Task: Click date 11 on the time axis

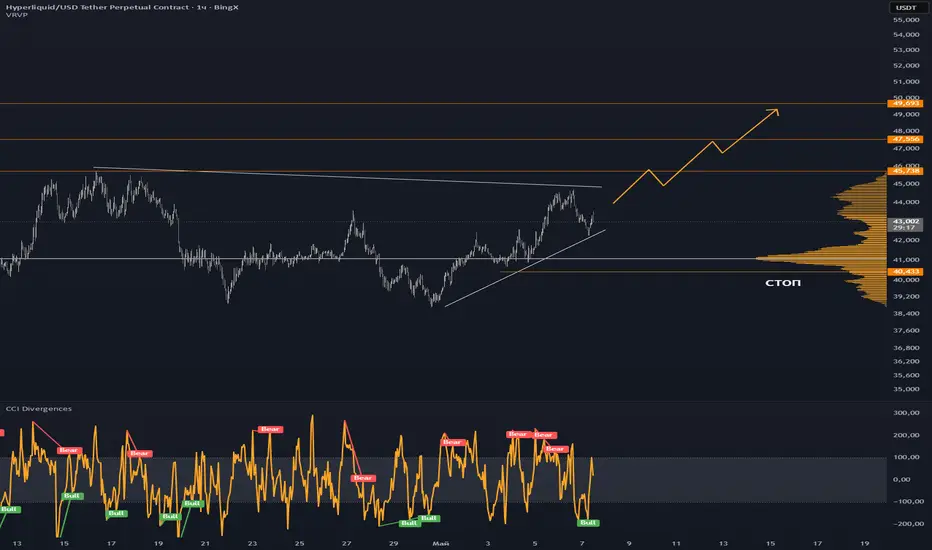Action: (676, 543)
